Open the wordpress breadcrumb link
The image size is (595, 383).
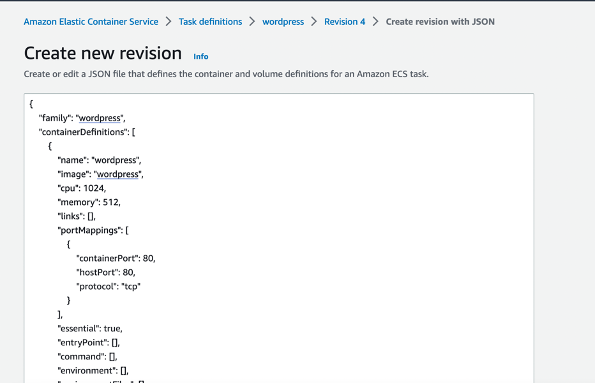click(283, 22)
